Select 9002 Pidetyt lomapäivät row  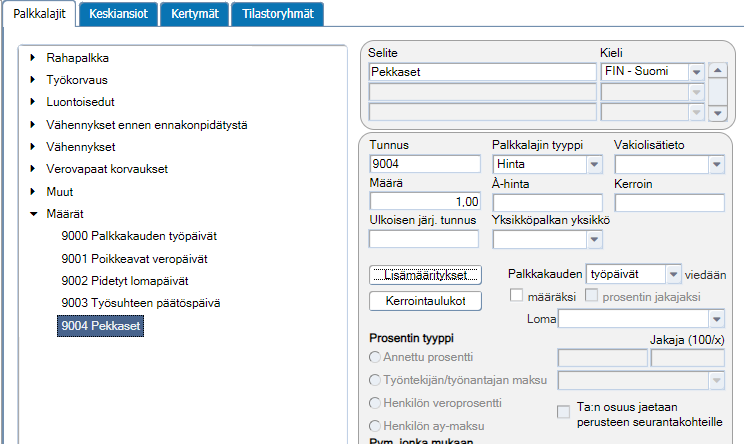click(125, 281)
